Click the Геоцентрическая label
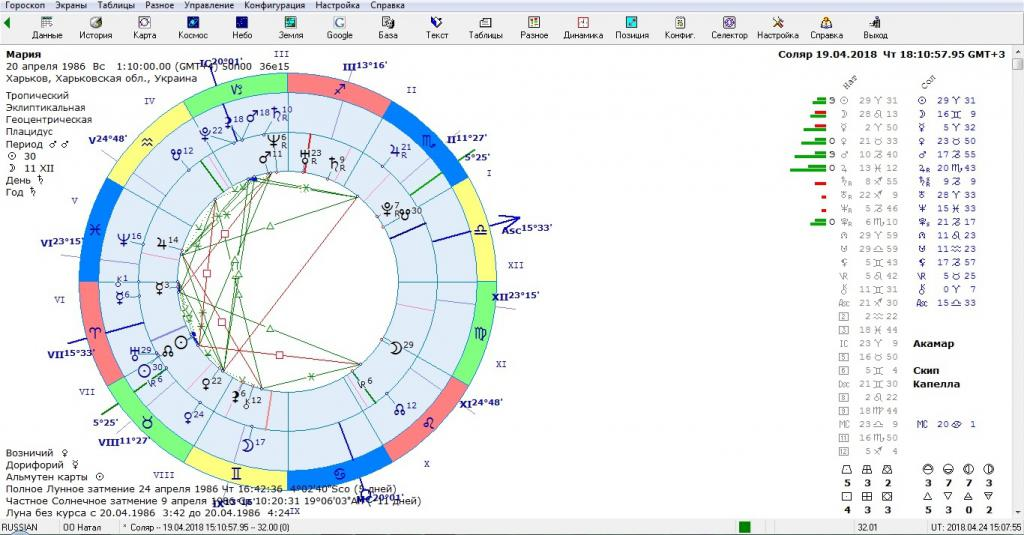1024x535 pixels. click(49, 120)
